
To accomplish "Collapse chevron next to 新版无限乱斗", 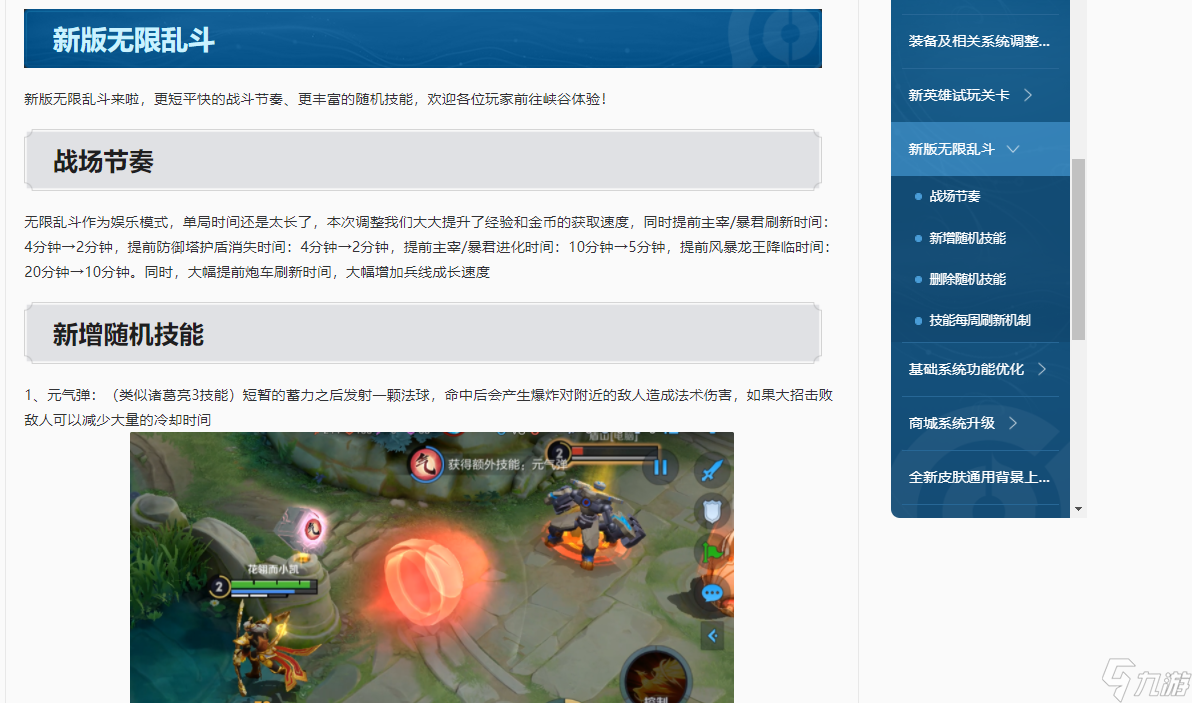I will [1013, 149].
